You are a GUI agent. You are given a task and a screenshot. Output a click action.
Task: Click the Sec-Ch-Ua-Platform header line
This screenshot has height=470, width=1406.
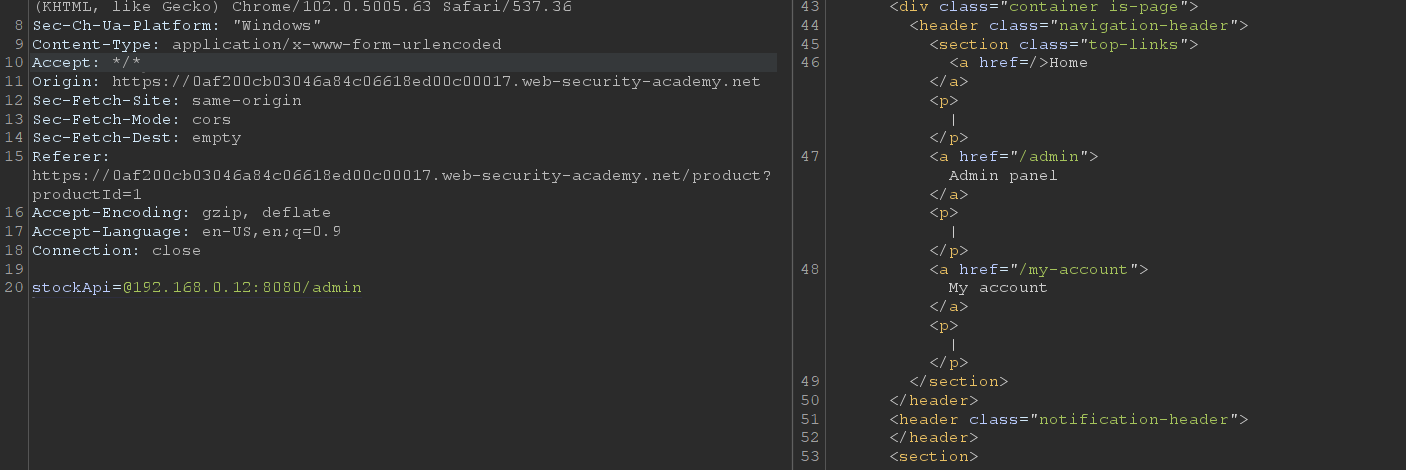click(176, 26)
